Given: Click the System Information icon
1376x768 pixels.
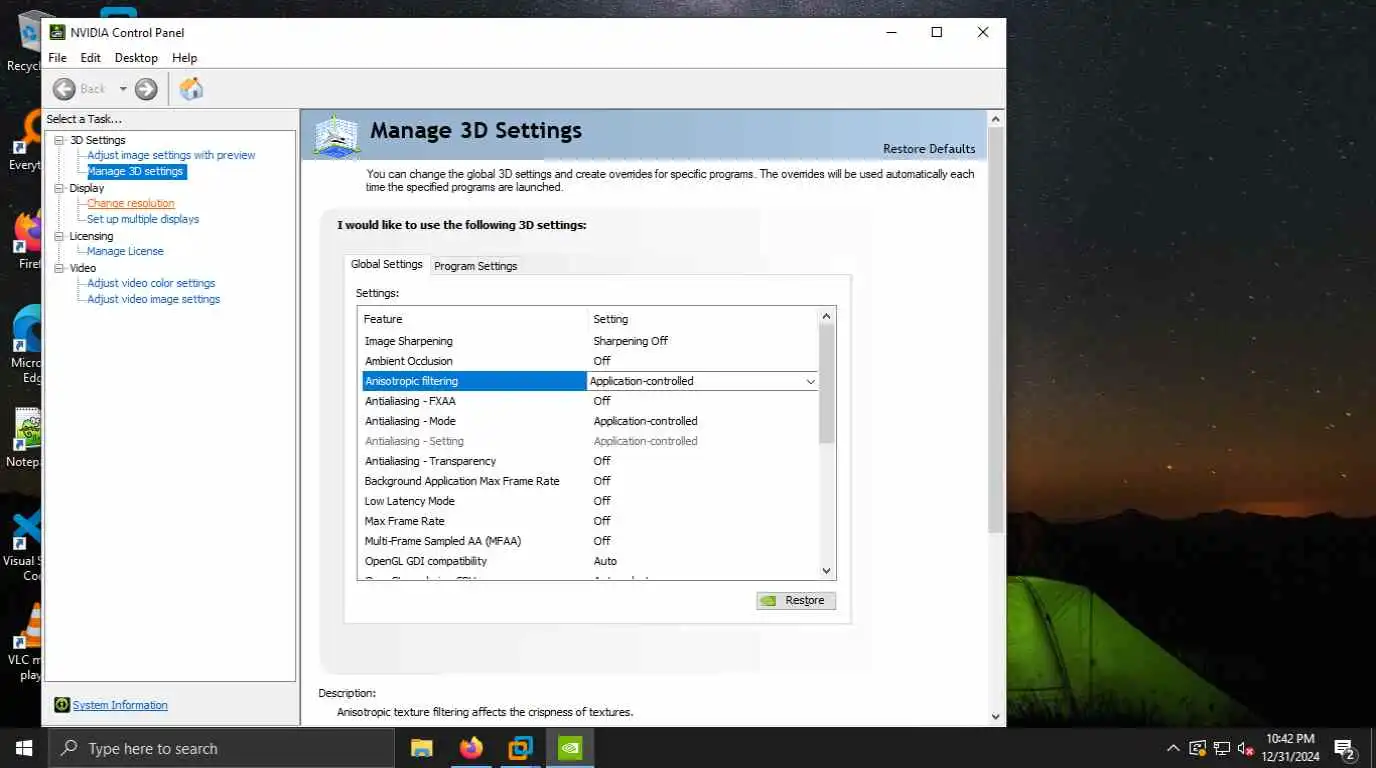Looking at the screenshot, I should (x=62, y=705).
